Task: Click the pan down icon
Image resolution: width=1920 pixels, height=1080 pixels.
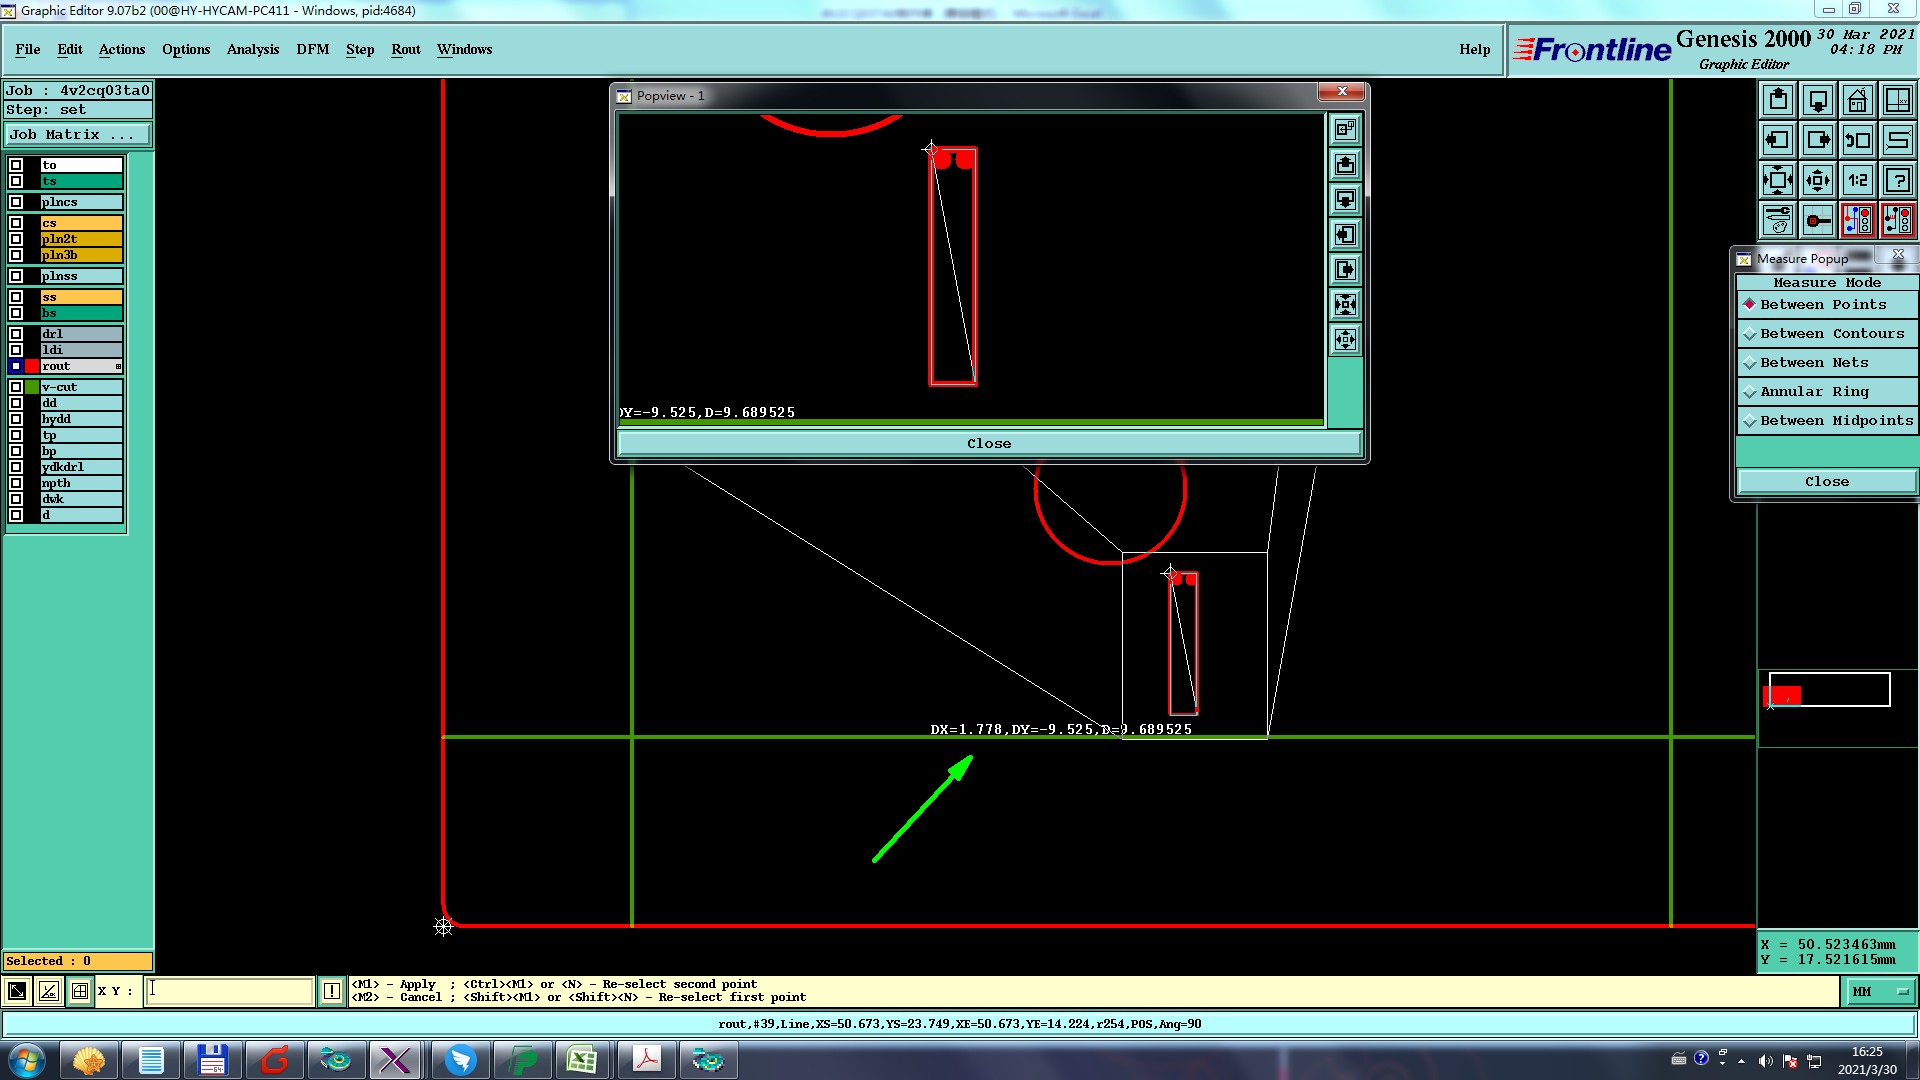Action: pyautogui.click(x=1818, y=100)
